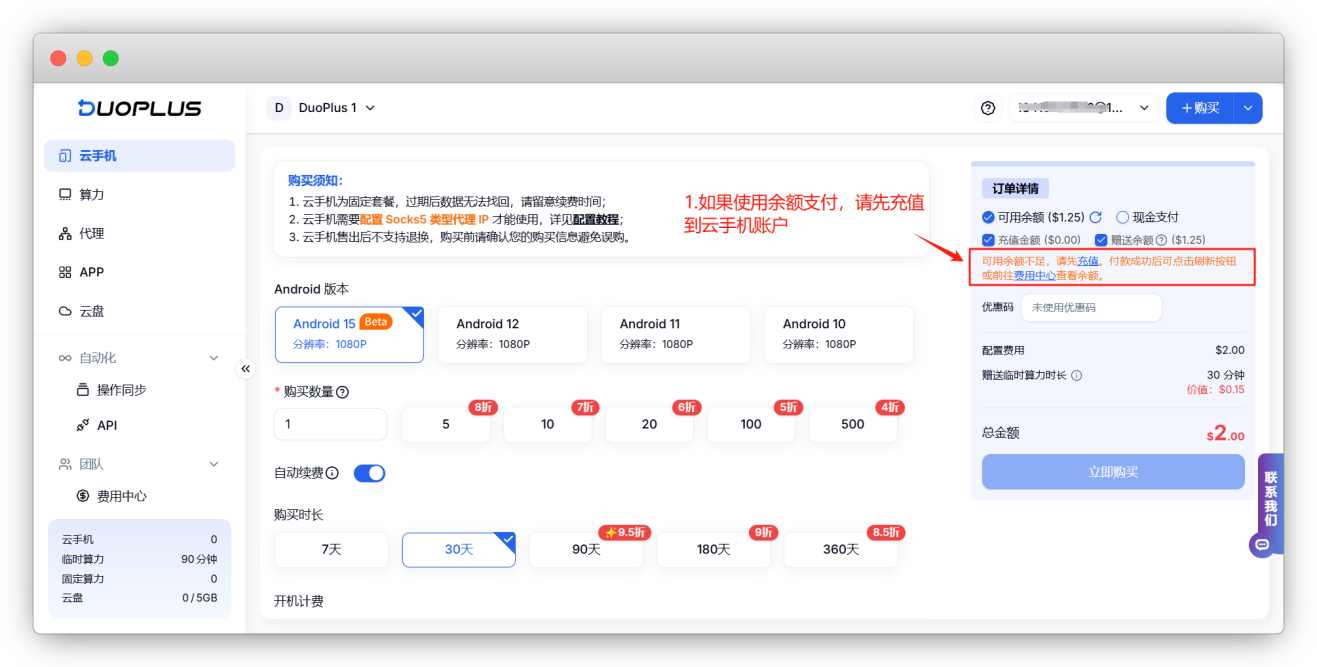
Task: Collapse the sidebar with the double-arrow button
Action: [246, 369]
